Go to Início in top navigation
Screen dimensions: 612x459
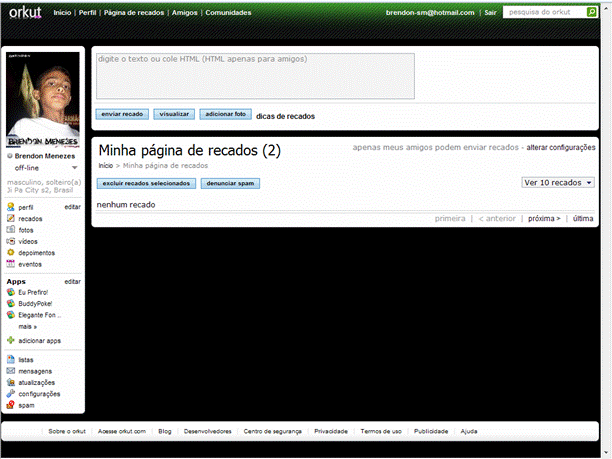tap(62, 12)
